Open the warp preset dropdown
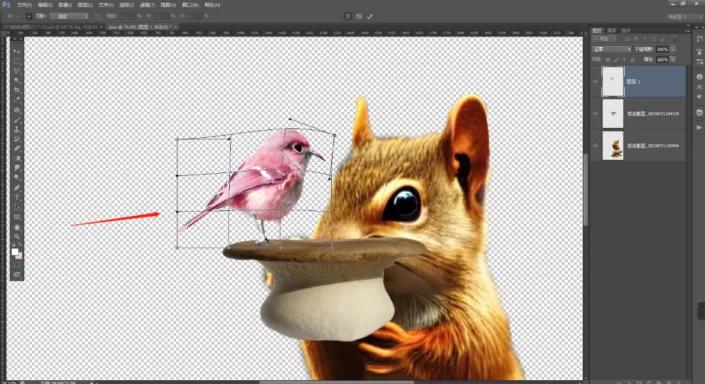The height and width of the screenshot is (384, 705). pos(69,16)
